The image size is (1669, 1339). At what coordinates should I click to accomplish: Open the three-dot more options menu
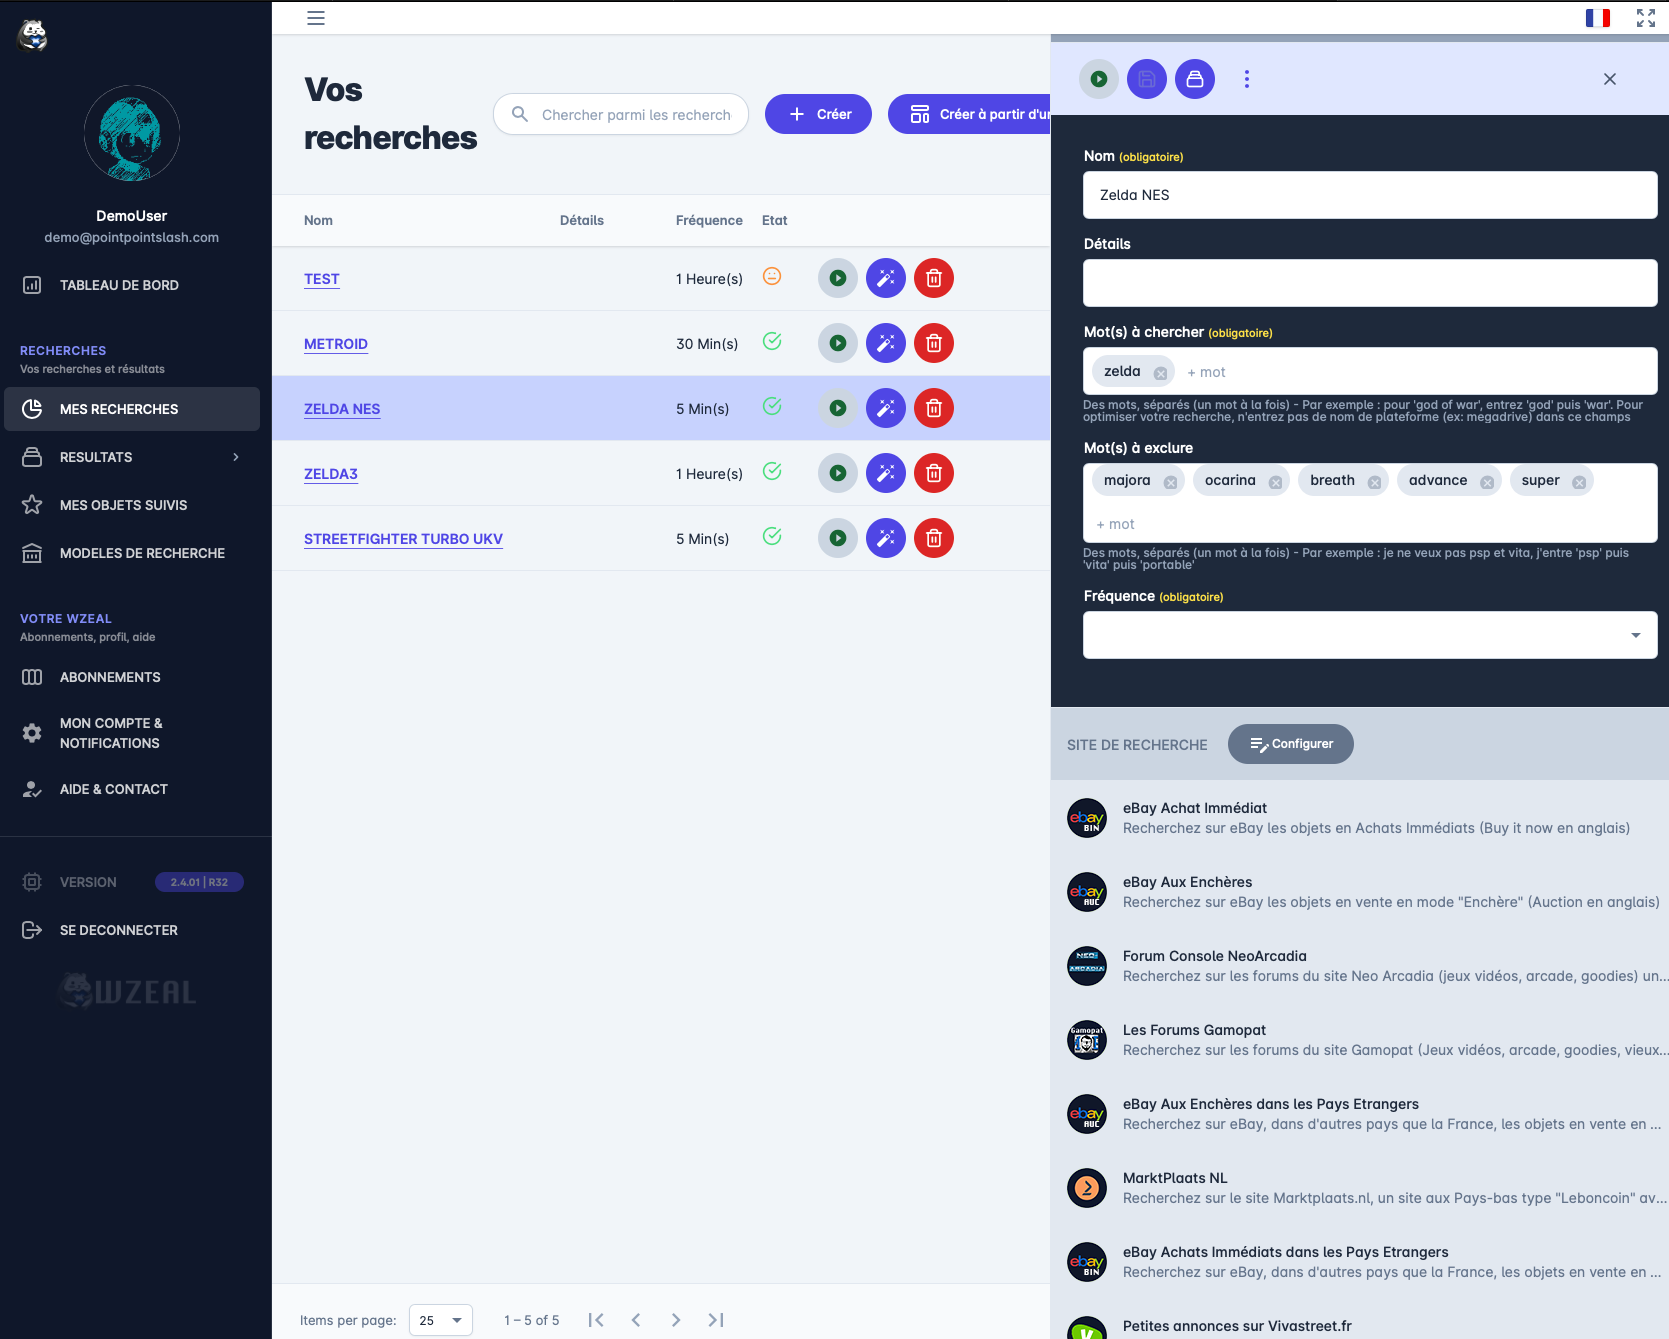coord(1246,79)
